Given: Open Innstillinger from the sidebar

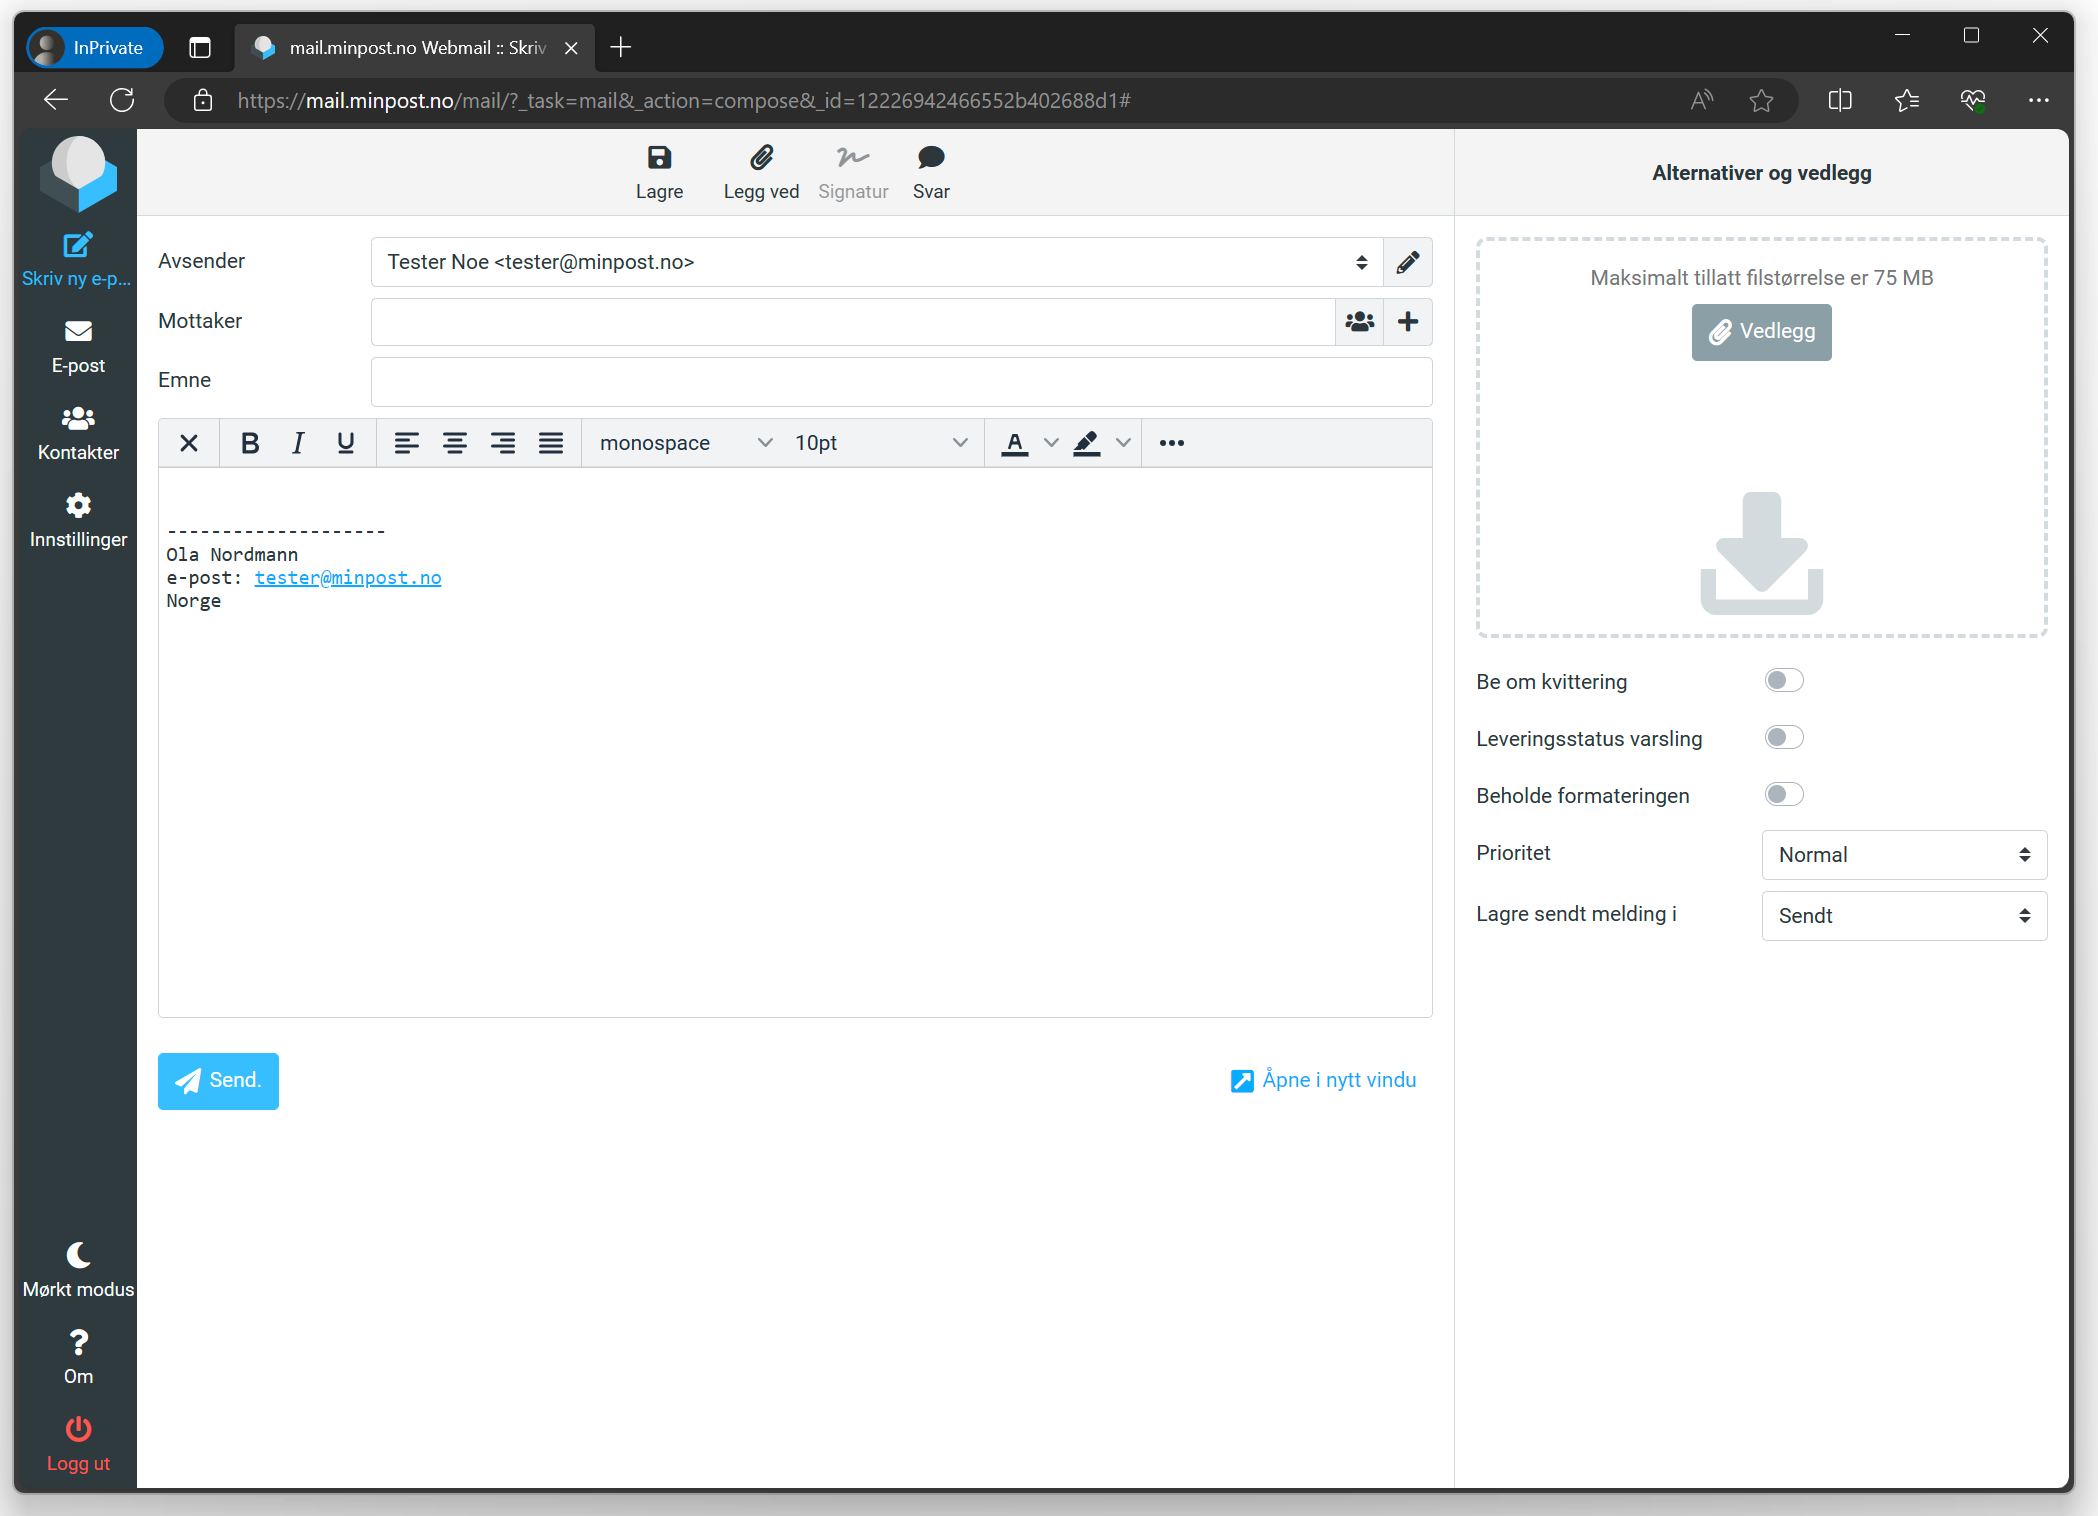Looking at the screenshot, I should point(78,520).
